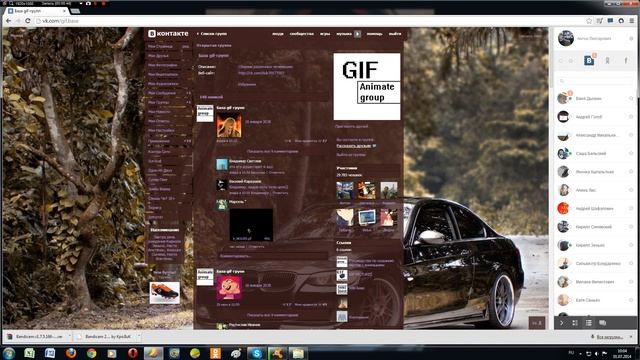Click the sneaker advertisement image

pos(164,293)
